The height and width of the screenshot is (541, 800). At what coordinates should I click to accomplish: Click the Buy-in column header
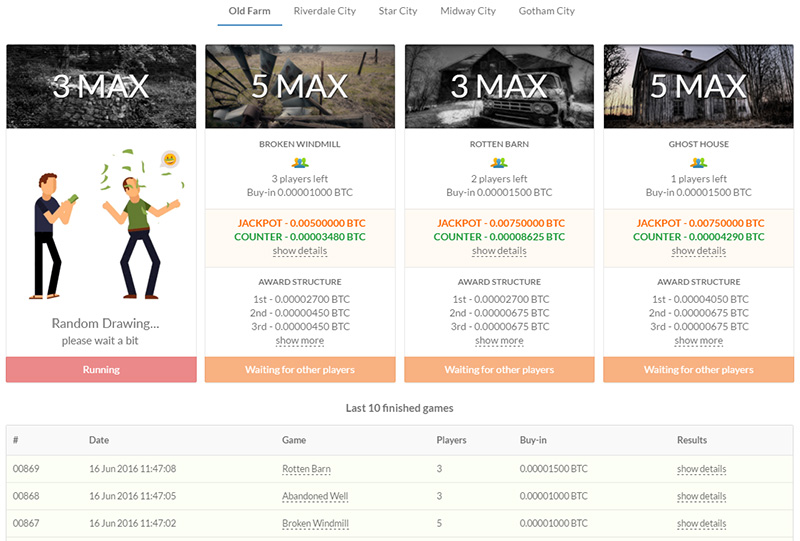pos(533,440)
